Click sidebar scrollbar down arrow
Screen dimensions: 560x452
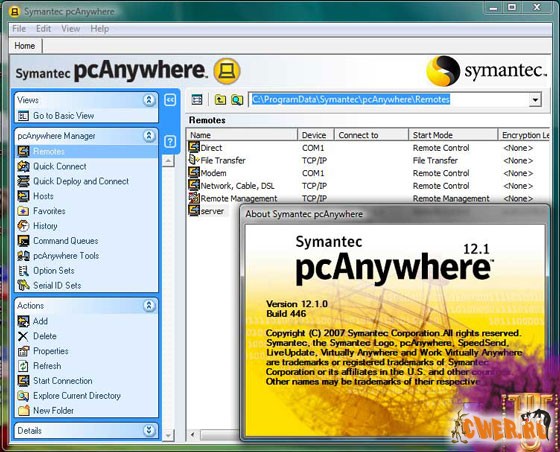pos(168,435)
